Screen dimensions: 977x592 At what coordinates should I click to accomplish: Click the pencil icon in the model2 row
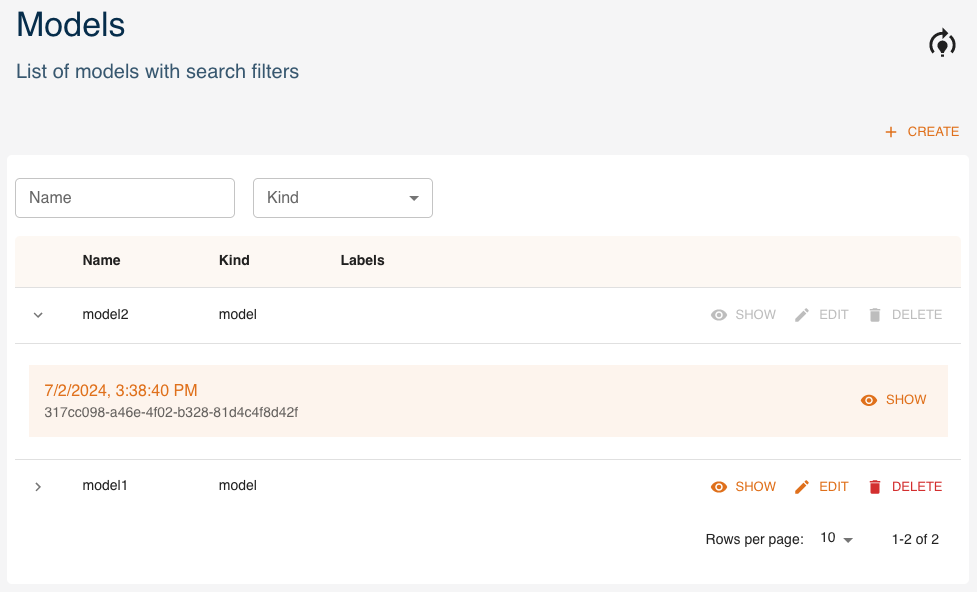pyautogui.click(x=802, y=315)
